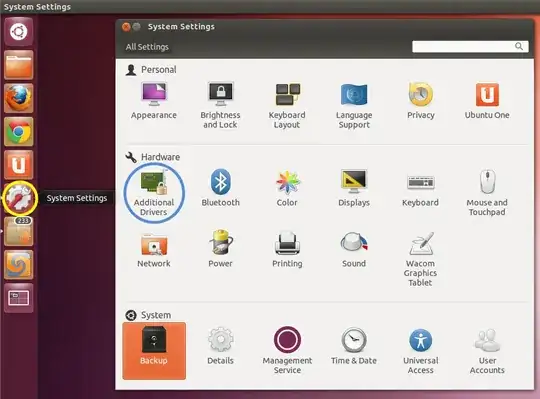Click the settings search field
Image resolution: width=540 pixels, height=399 pixels.
coord(470,46)
